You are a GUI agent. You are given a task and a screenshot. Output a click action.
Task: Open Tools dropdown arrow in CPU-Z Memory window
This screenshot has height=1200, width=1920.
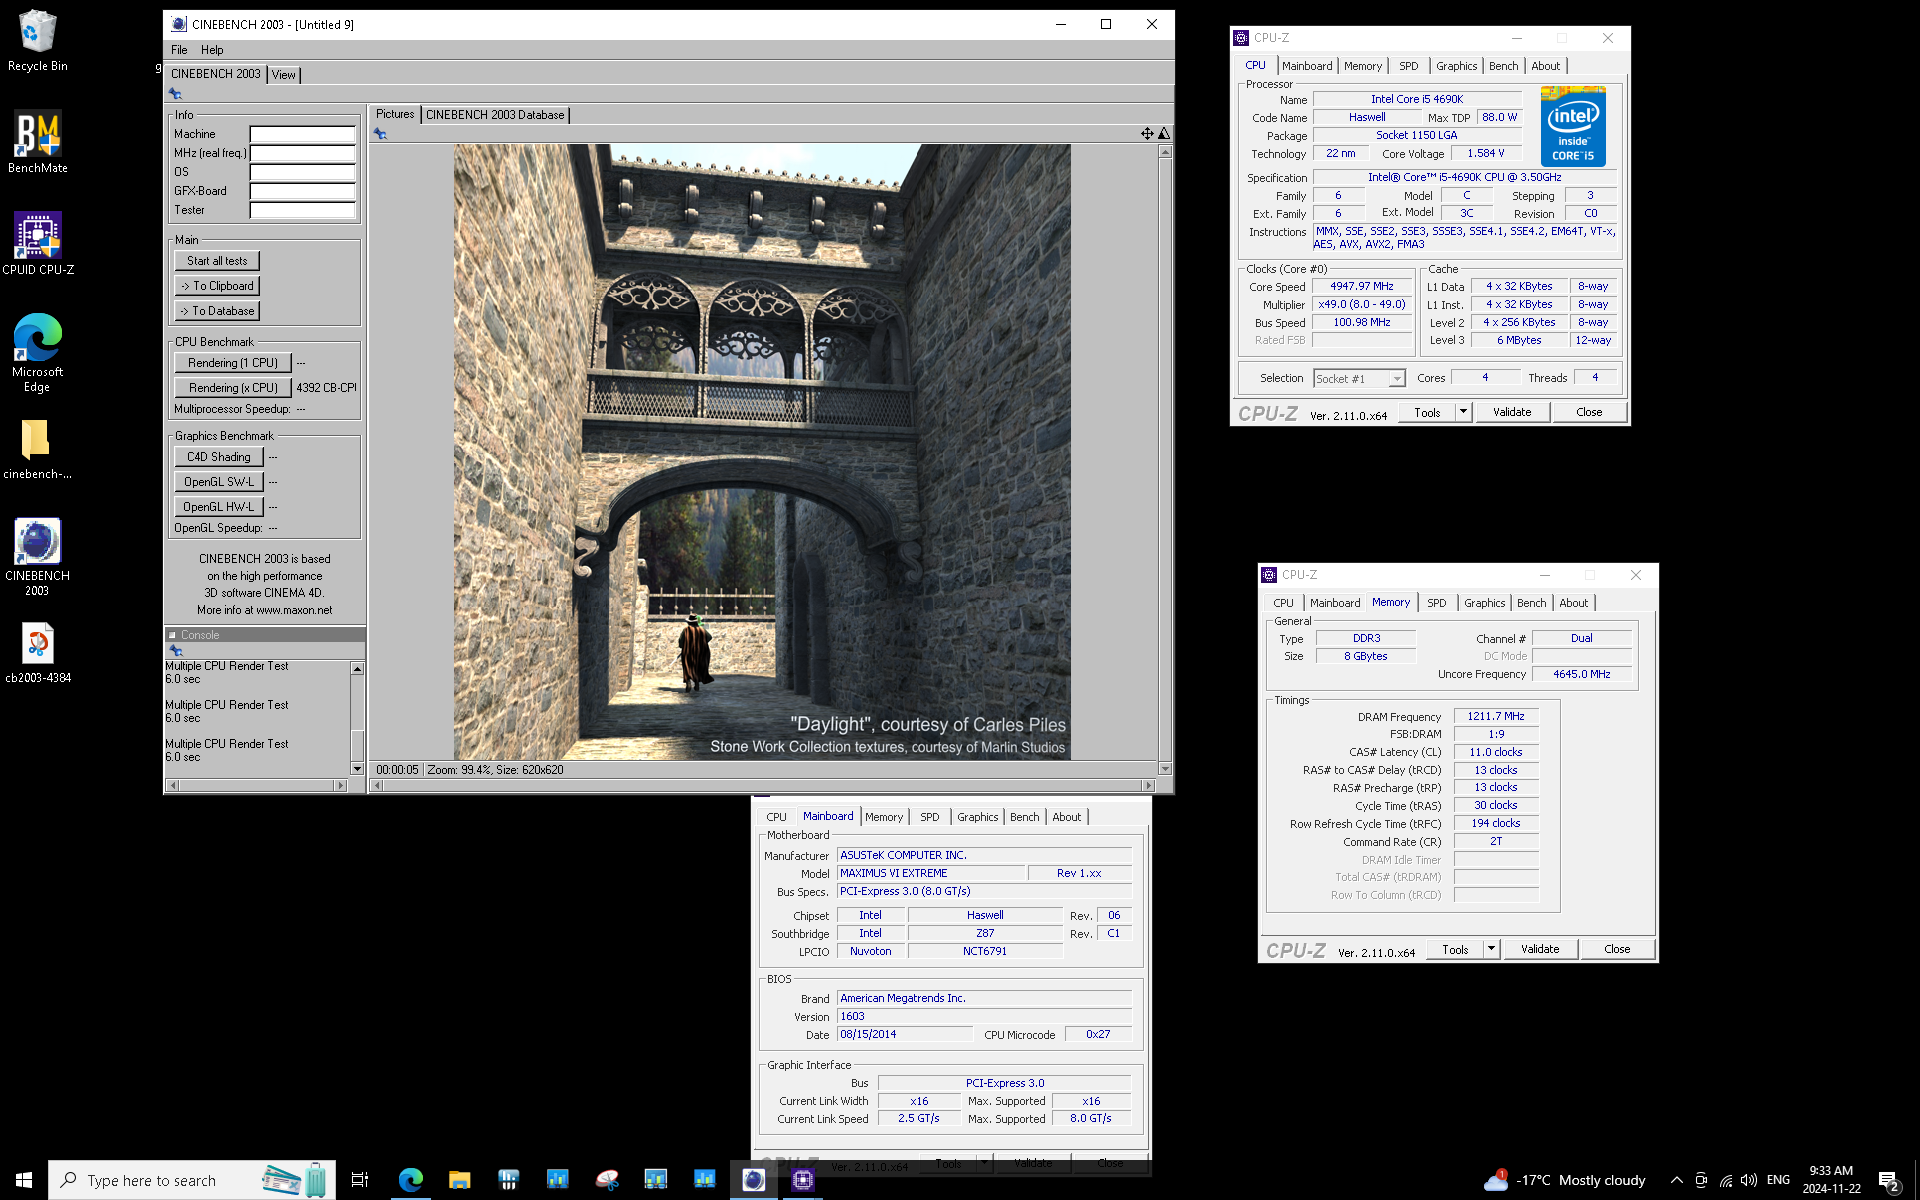[1491, 949]
